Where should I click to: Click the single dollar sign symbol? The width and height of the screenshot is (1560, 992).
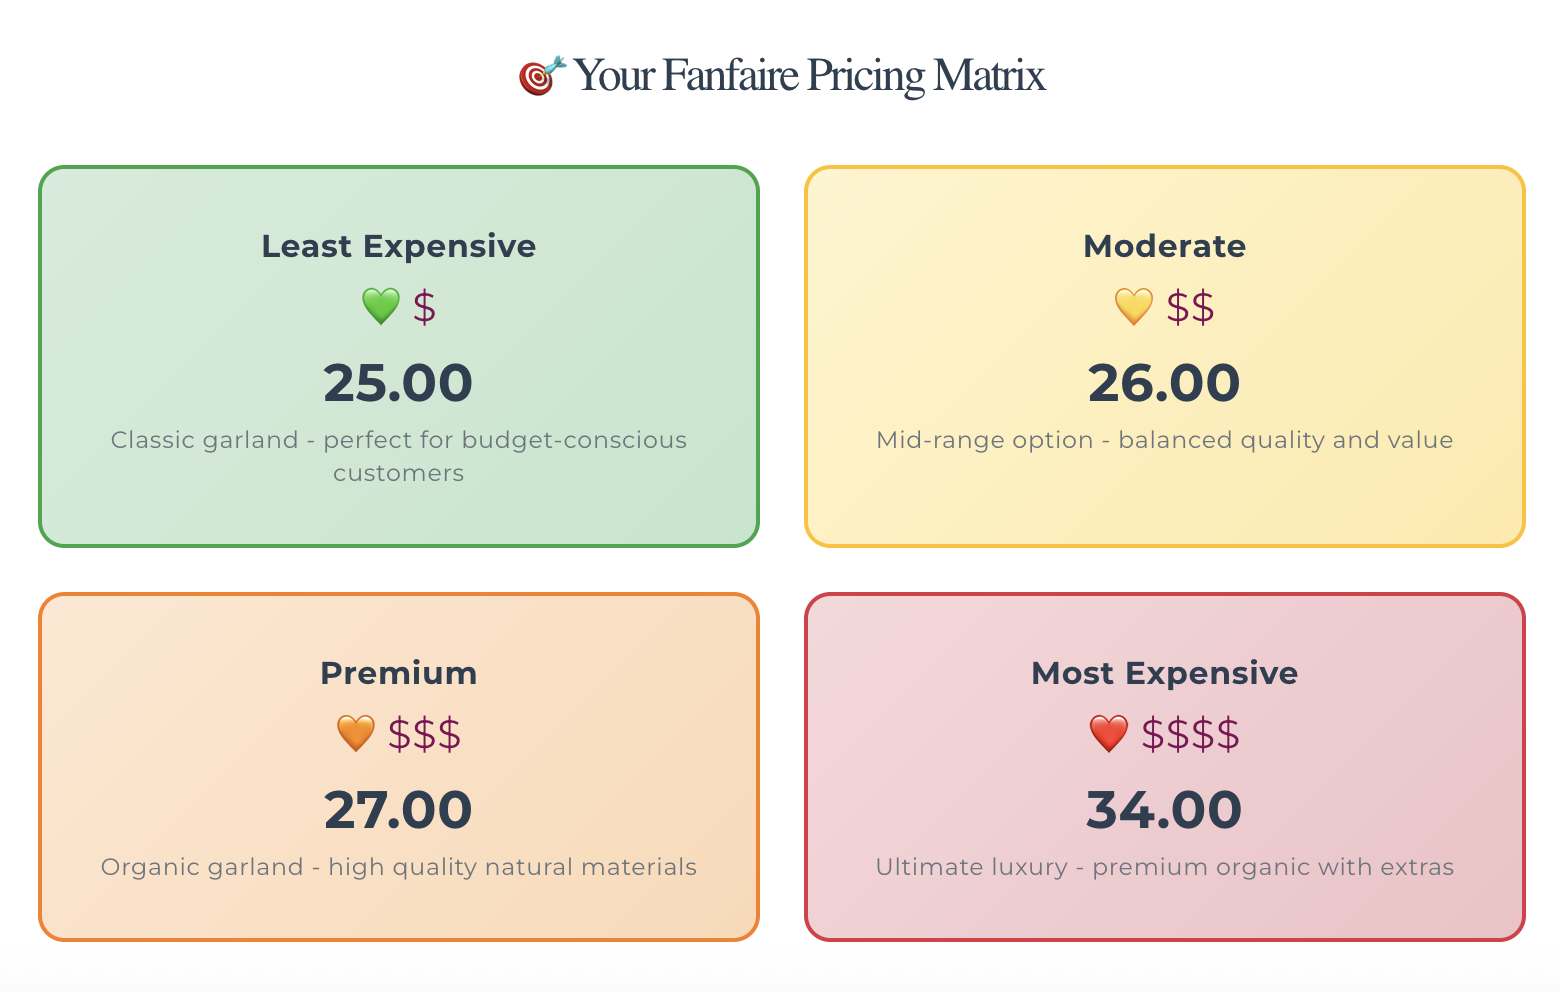coord(424,307)
